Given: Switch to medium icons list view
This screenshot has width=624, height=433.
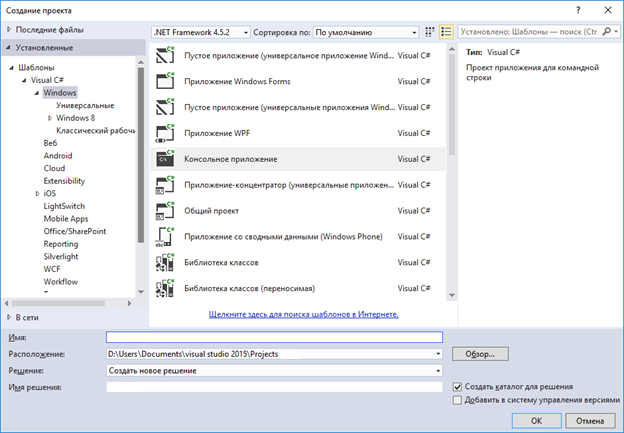Looking at the screenshot, I should (x=446, y=32).
